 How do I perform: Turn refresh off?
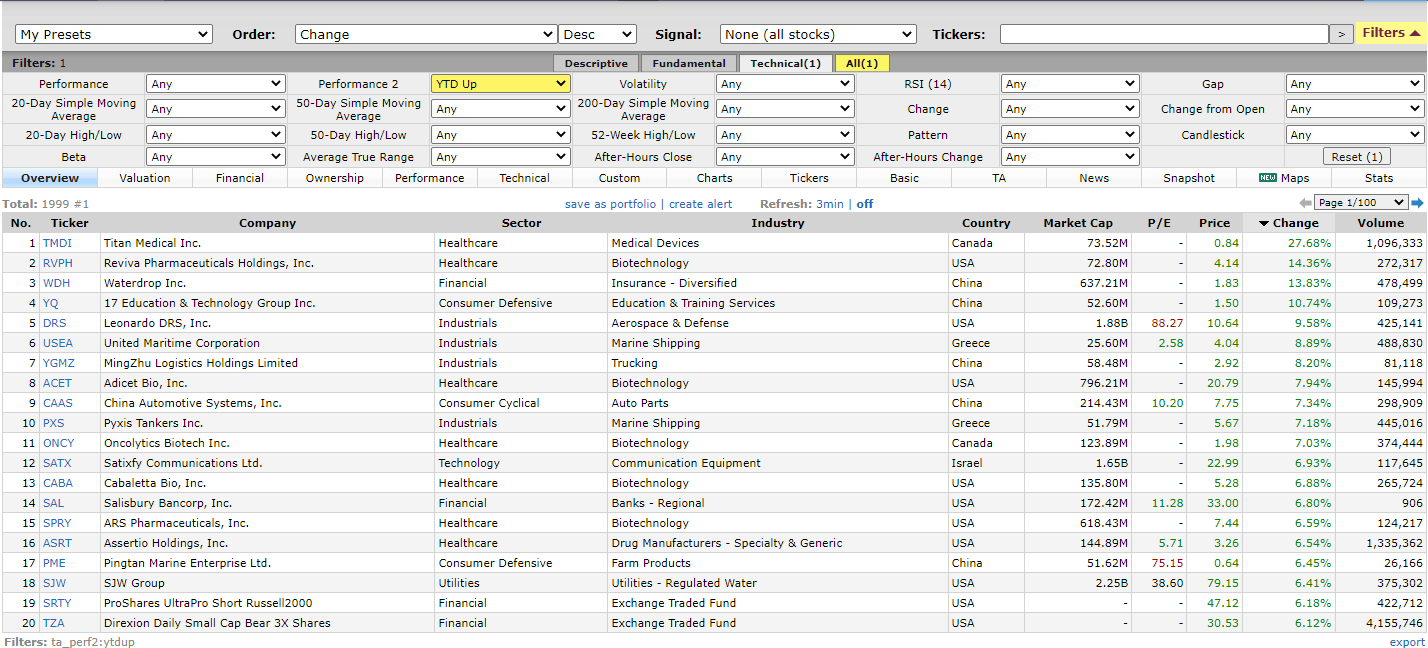click(x=865, y=204)
